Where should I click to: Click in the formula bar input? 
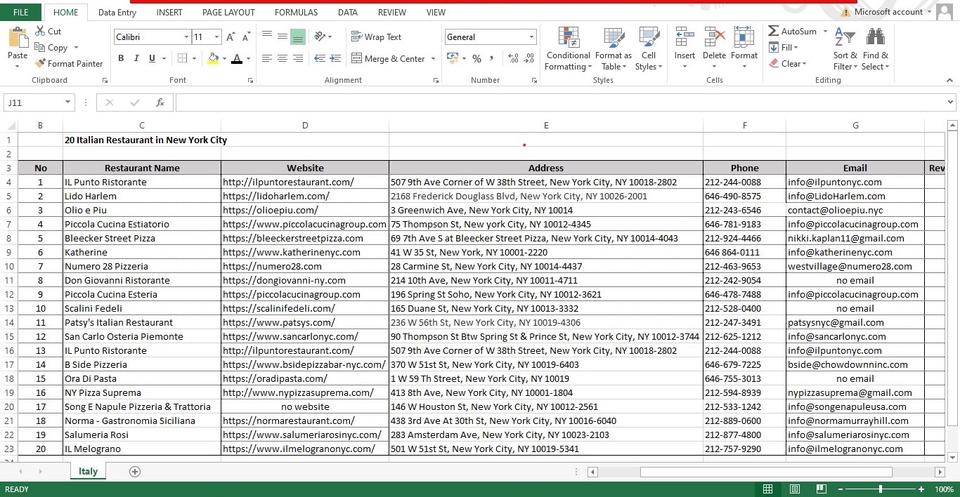point(559,102)
